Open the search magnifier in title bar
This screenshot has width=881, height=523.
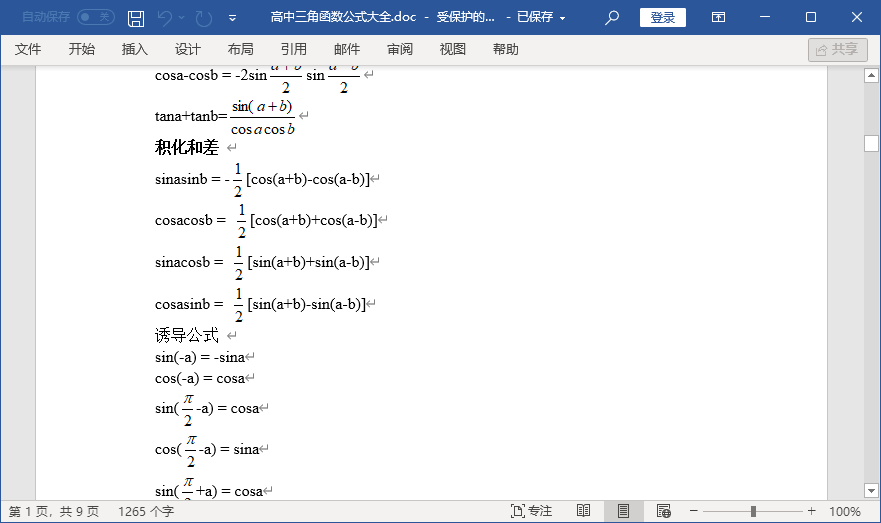612,18
